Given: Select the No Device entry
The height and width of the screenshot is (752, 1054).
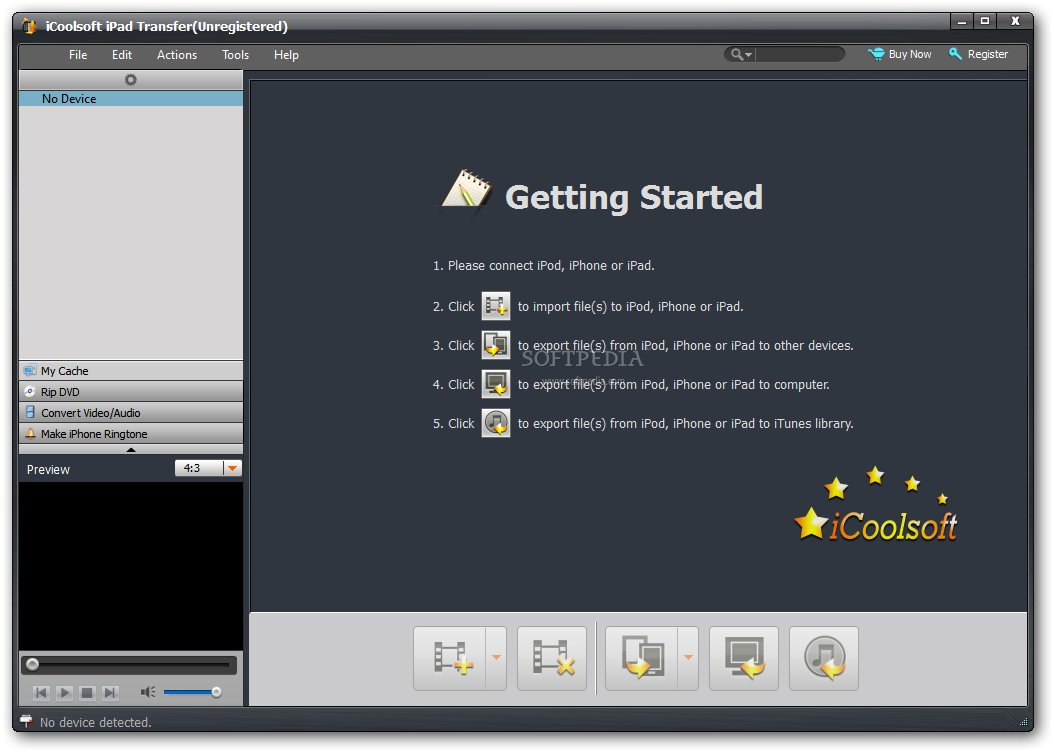Looking at the screenshot, I should pyautogui.click(x=131, y=99).
